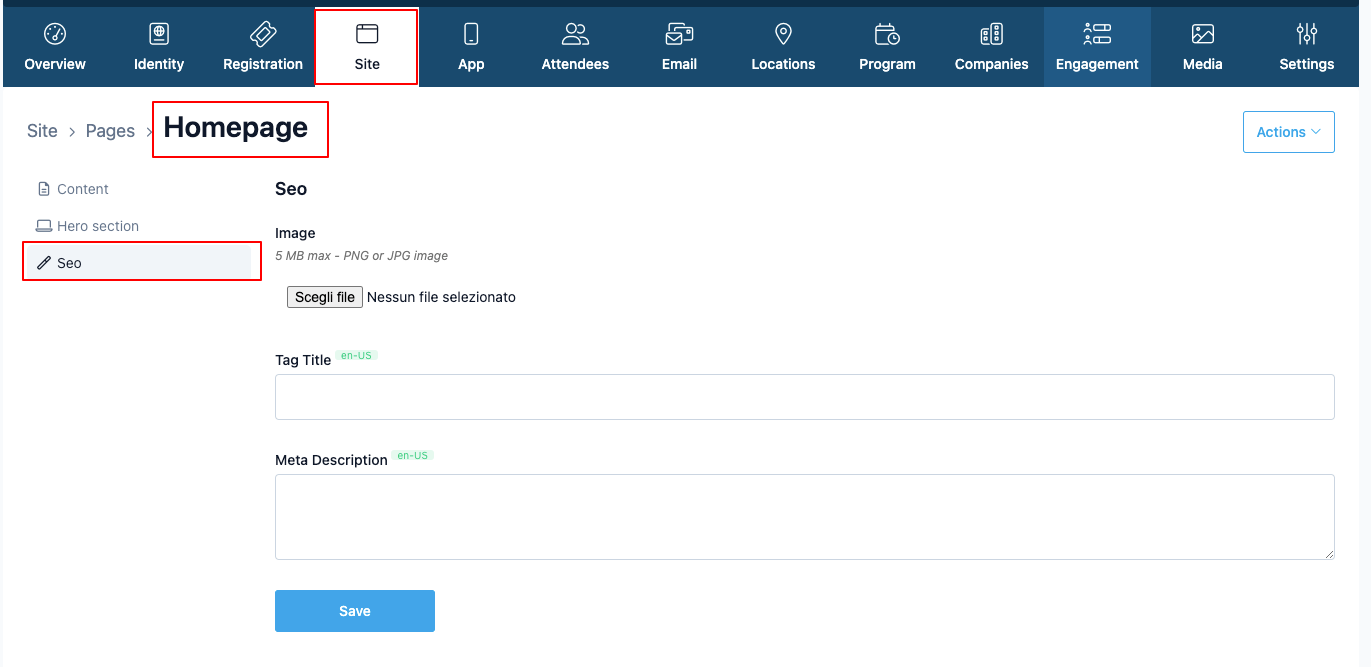Expand the Actions dropdown
This screenshot has width=1371, height=667.
click(1288, 132)
